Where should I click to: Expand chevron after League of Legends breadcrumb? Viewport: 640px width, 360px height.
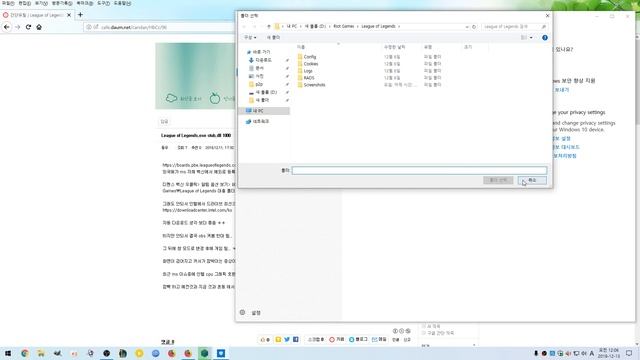399,27
